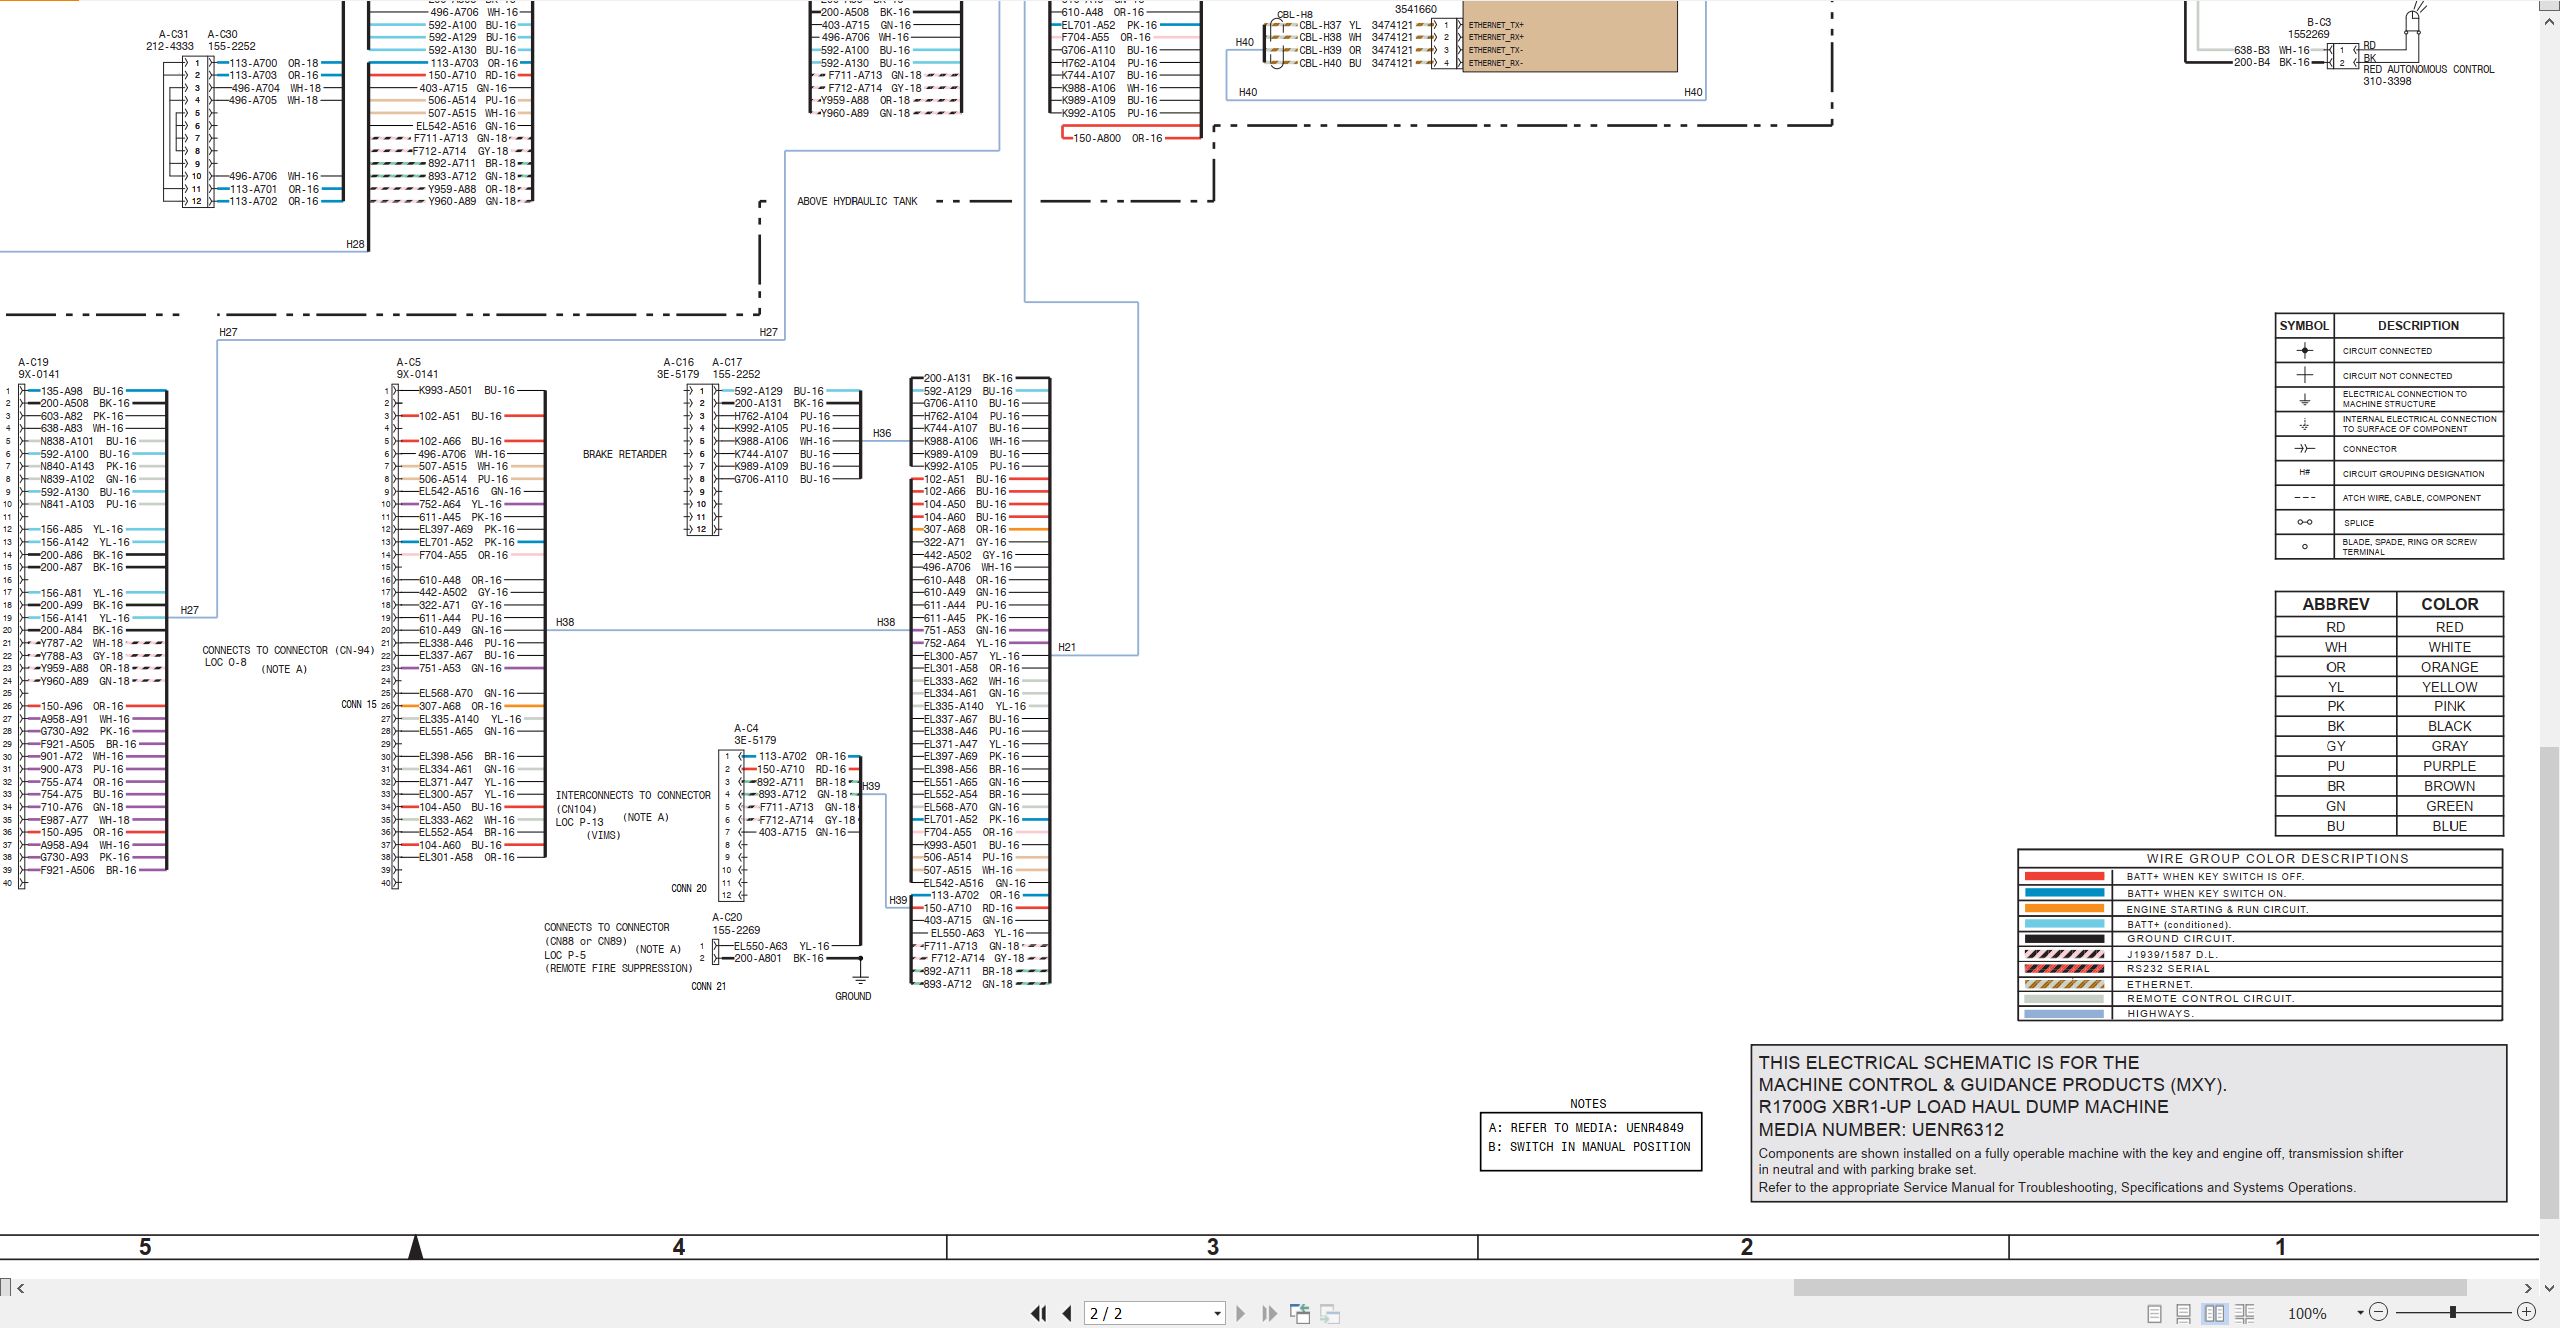Click the ENGINE STARTING & RUN CIRCUIT orange swatch
The image size is (2560, 1328).
tap(2064, 909)
